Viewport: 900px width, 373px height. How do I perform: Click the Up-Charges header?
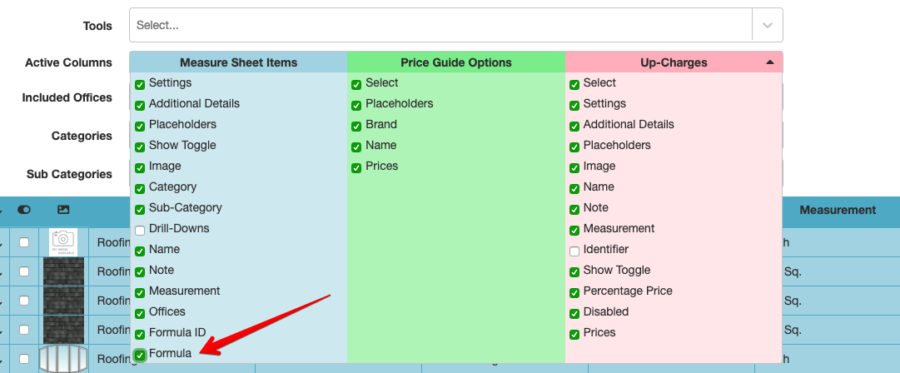[673, 63]
